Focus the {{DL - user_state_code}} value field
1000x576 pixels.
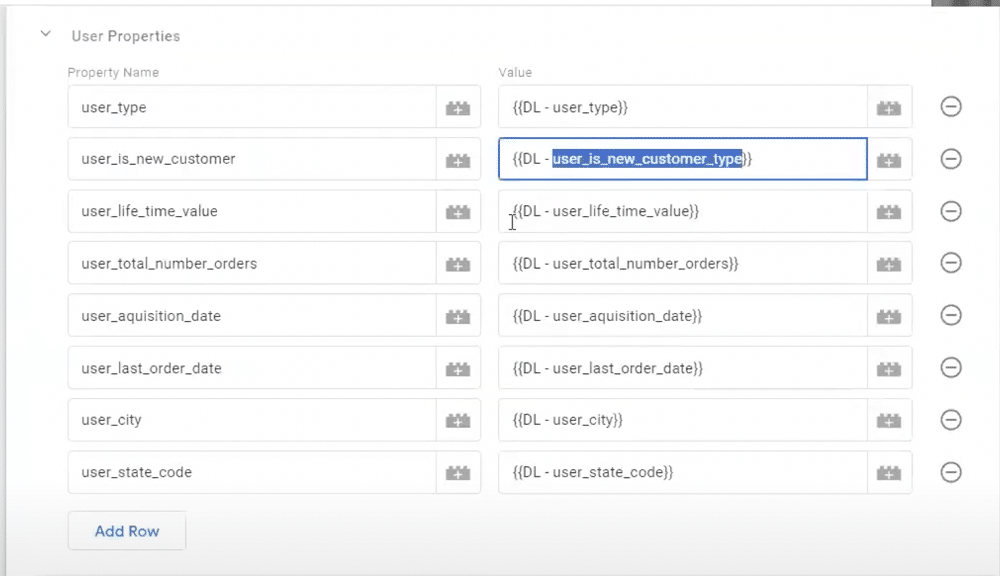[682, 472]
